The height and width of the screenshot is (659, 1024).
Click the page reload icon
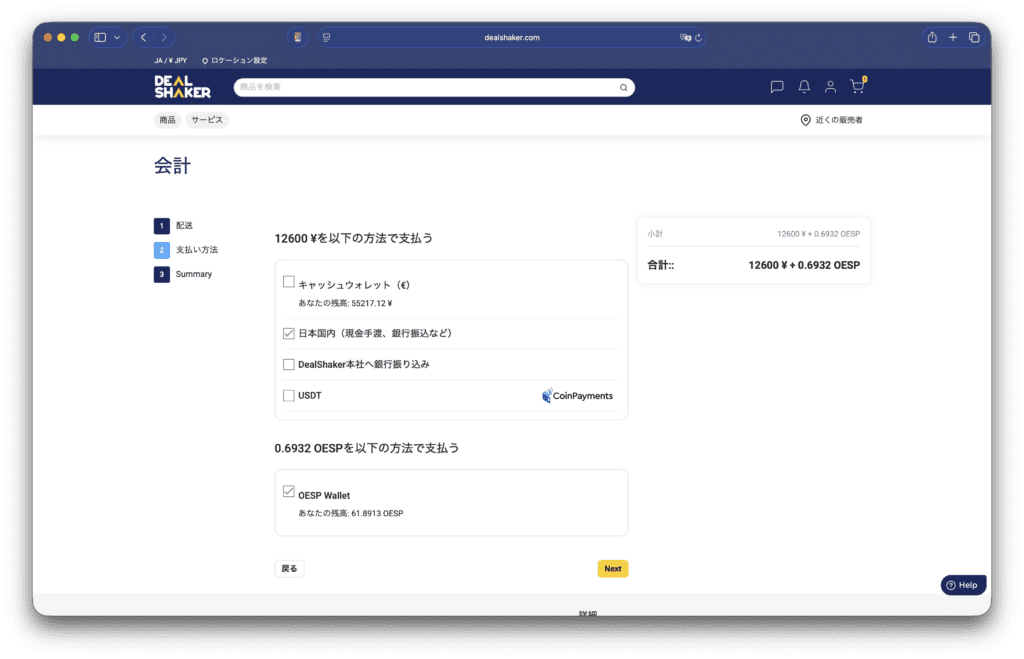tap(698, 38)
